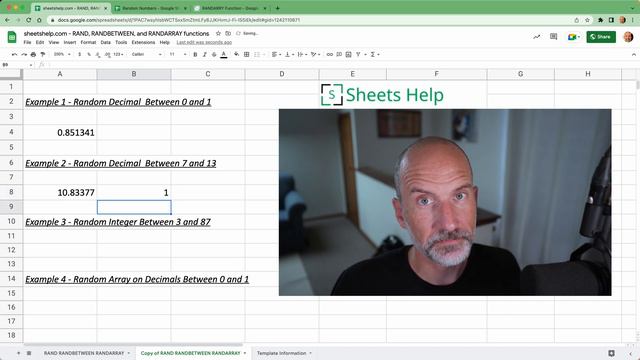The height and width of the screenshot is (360, 640).
Task: Hide the menus with the collapse chevron
Action: tap(633, 54)
